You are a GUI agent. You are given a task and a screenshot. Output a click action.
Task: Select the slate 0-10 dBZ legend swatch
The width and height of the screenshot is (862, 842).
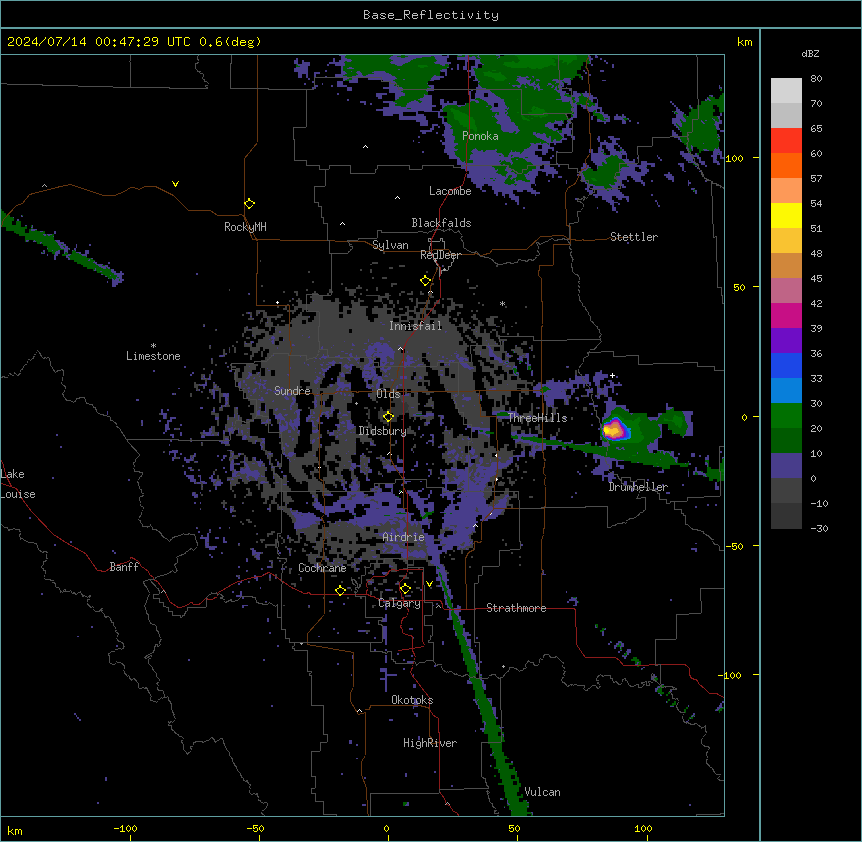(x=786, y=466)
